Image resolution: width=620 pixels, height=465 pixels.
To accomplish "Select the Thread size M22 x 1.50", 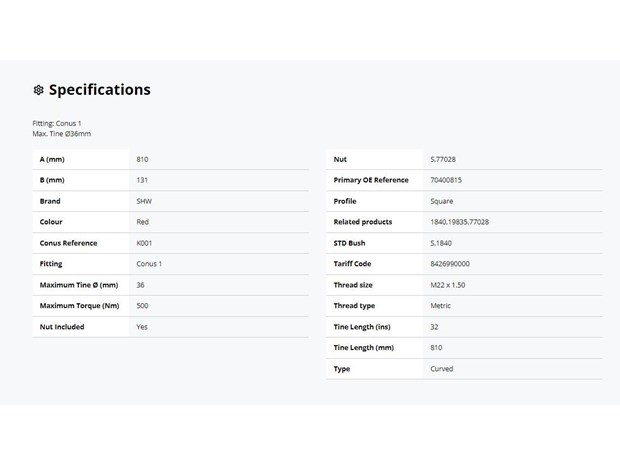I will point(448,285).
